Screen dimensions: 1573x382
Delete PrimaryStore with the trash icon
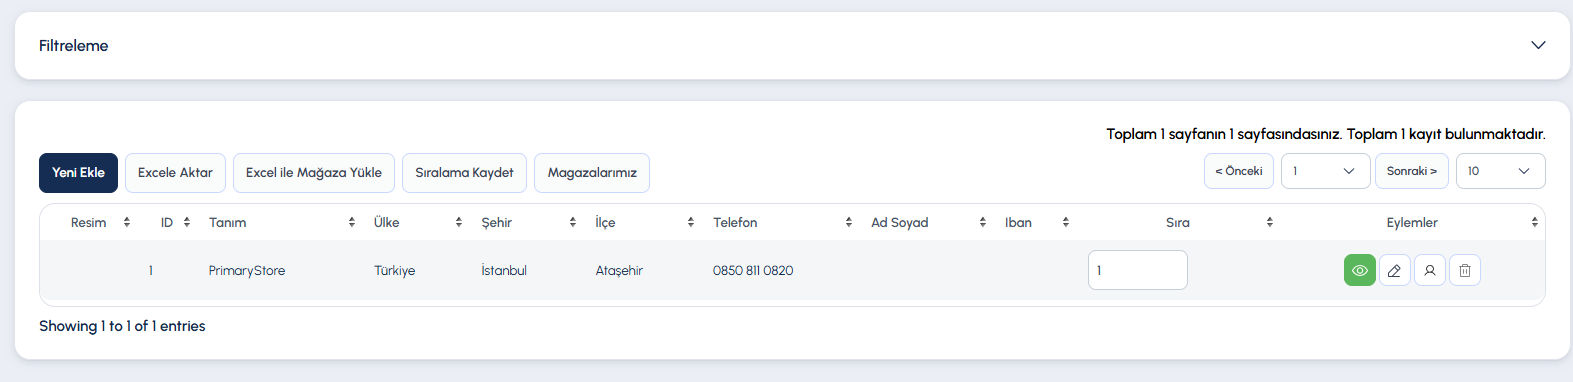pos(1465,270)
